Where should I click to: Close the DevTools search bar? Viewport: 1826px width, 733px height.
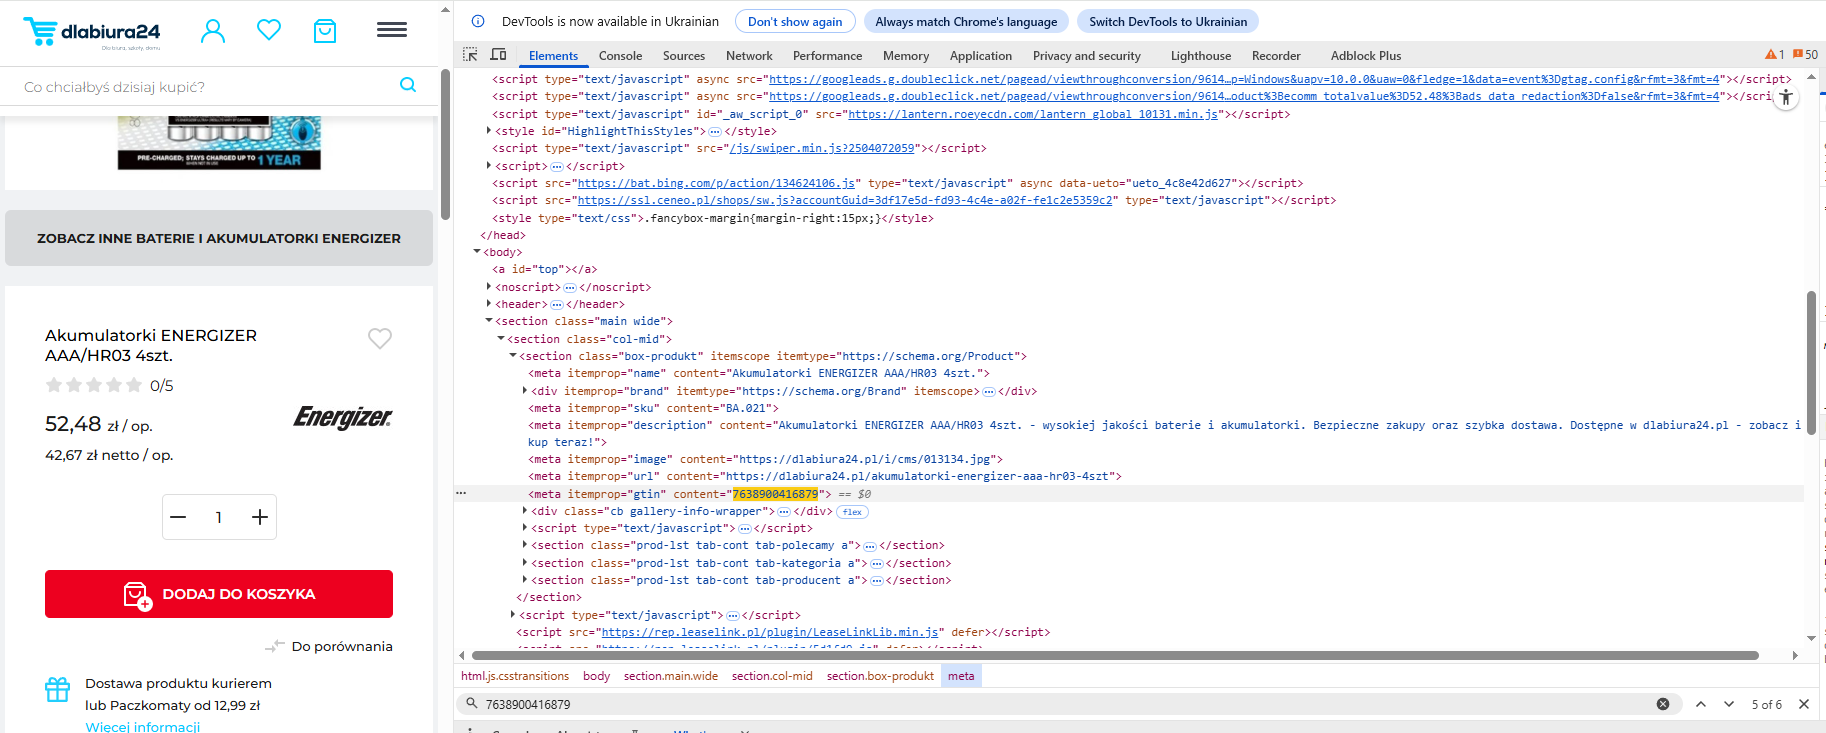[x=1804, y=704]
